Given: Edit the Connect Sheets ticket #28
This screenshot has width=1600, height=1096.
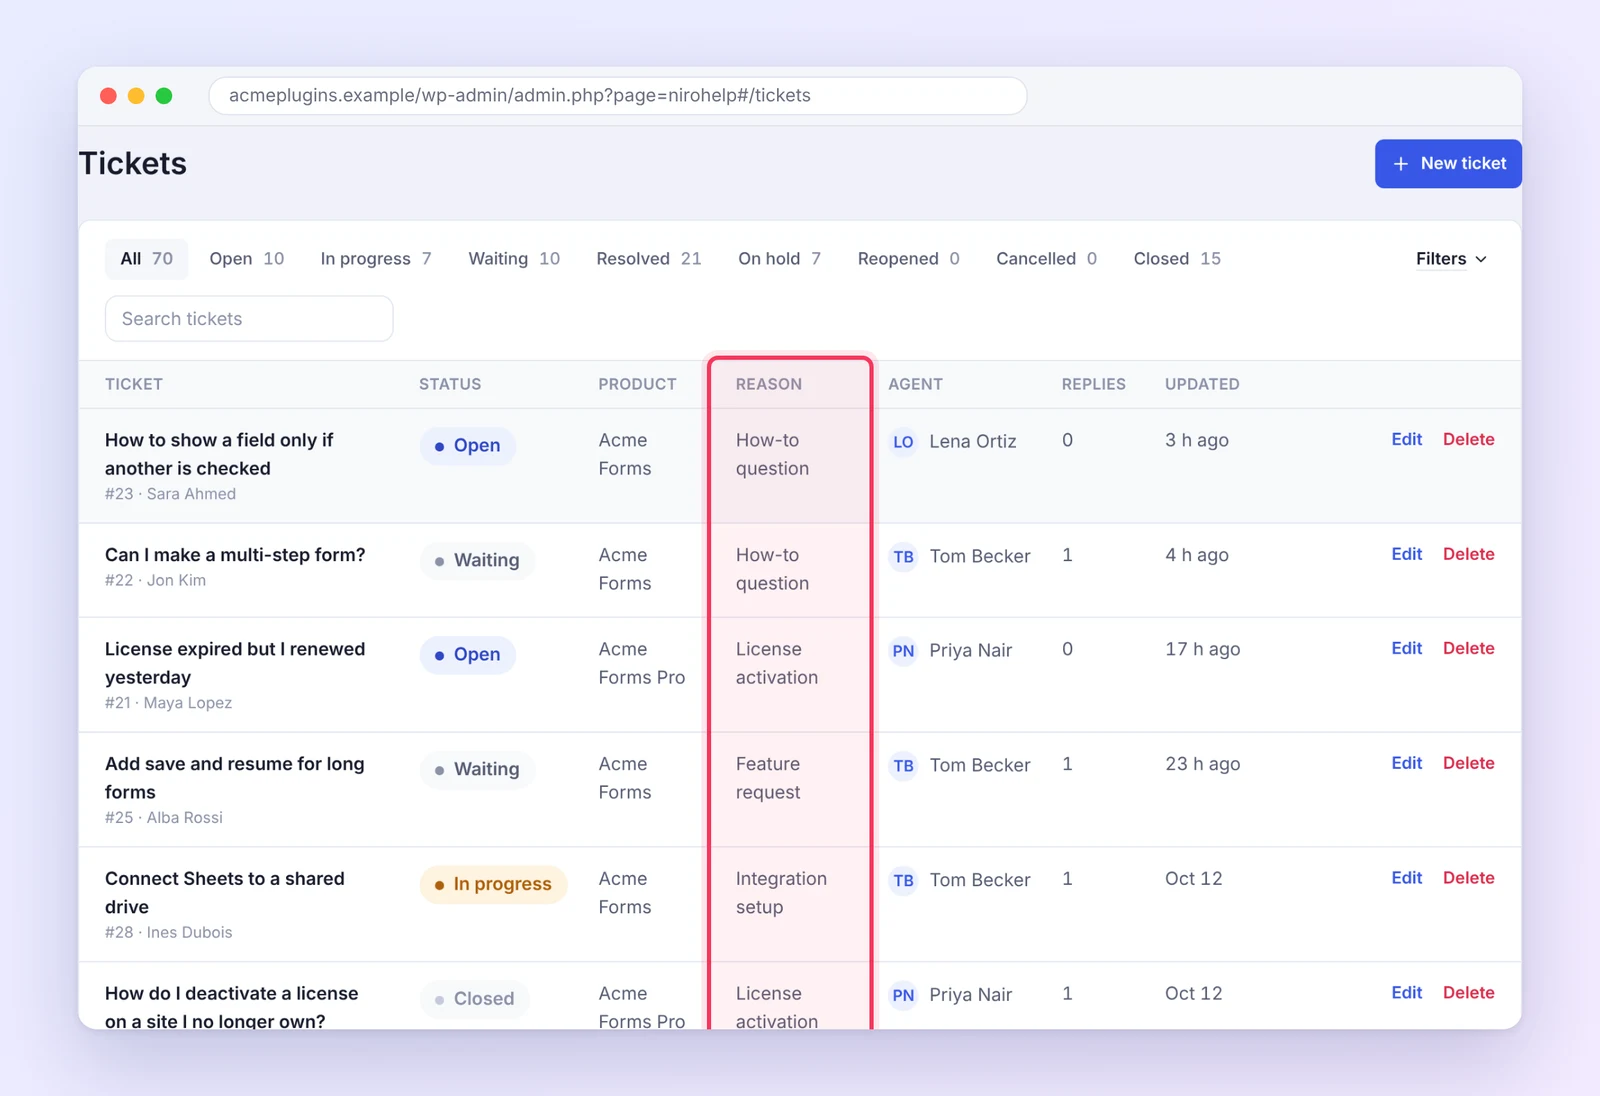Looking at the screenshot, I should (1406, 878).
